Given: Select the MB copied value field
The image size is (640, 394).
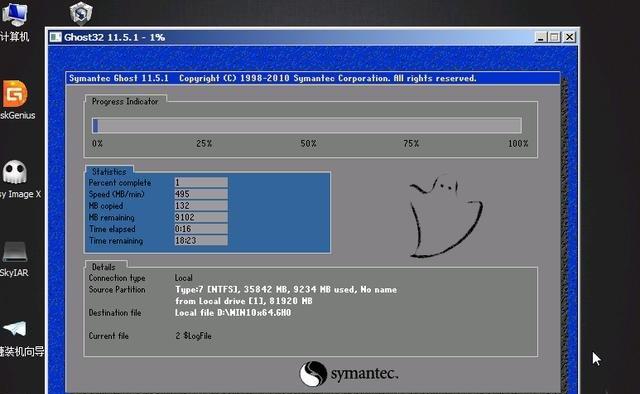Looking at the screenshot, I should tap(201, 205).
